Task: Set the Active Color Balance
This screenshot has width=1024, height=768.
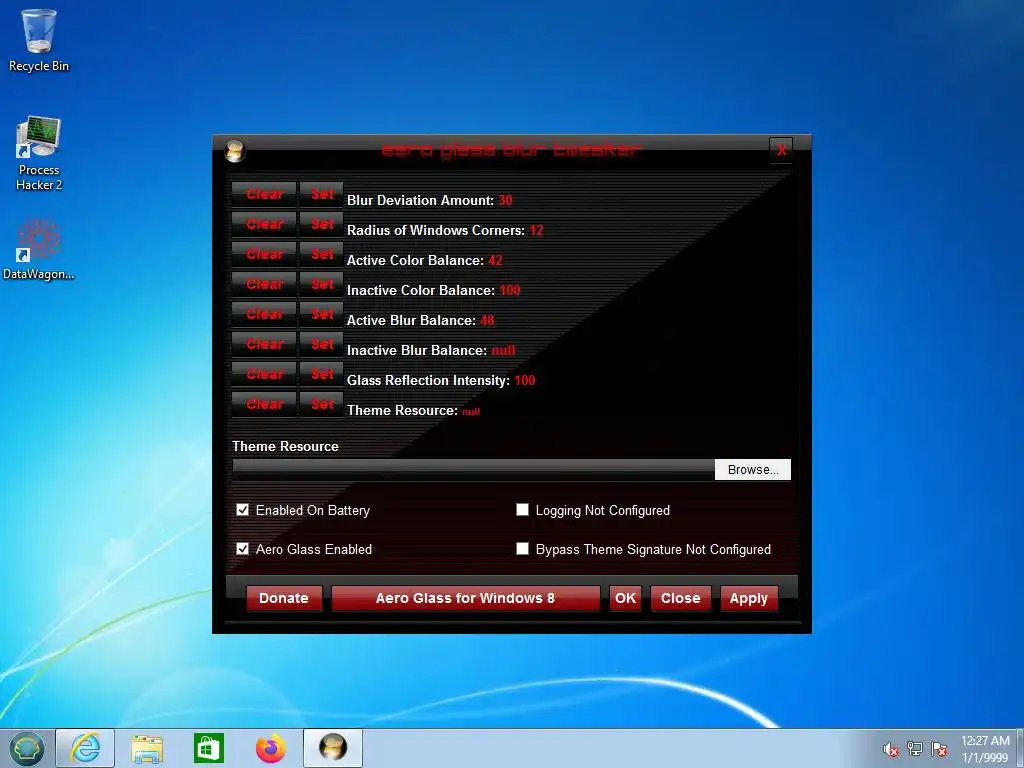Action: (x=322, y=254)
